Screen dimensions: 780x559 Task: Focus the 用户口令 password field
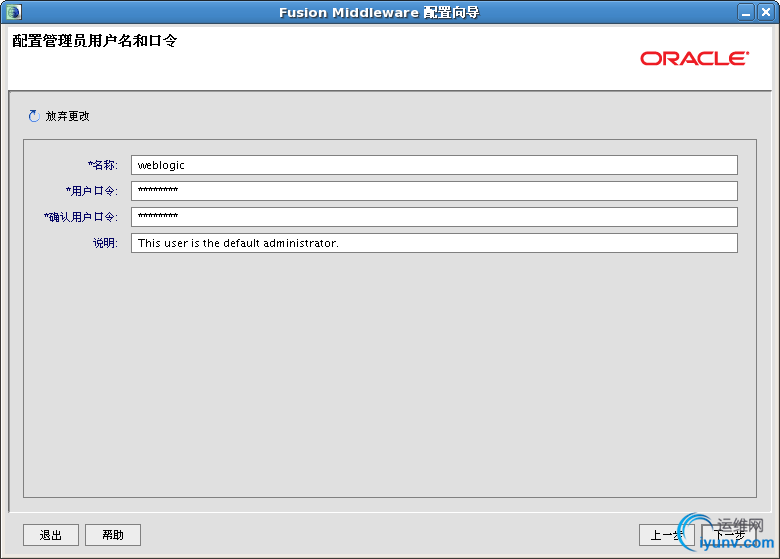pyautogui.click(x=434, y=191)
